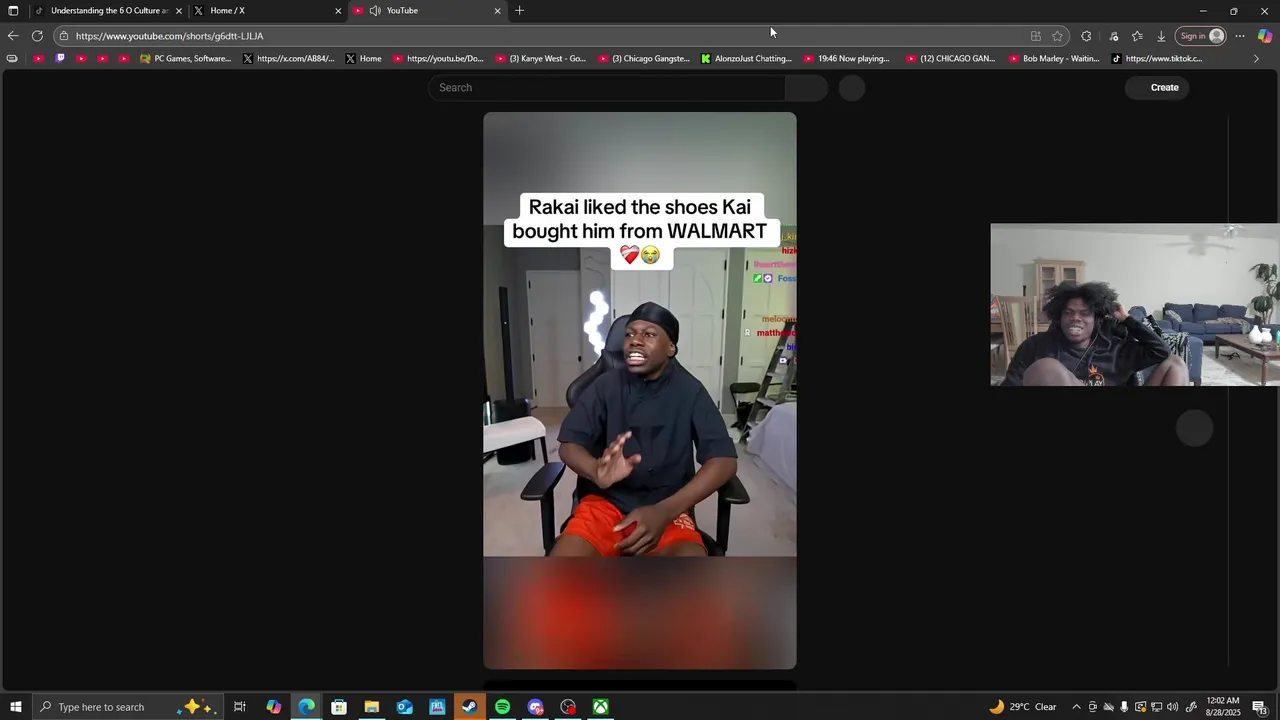Open the Favorites list icon in toolbar

1137,36
